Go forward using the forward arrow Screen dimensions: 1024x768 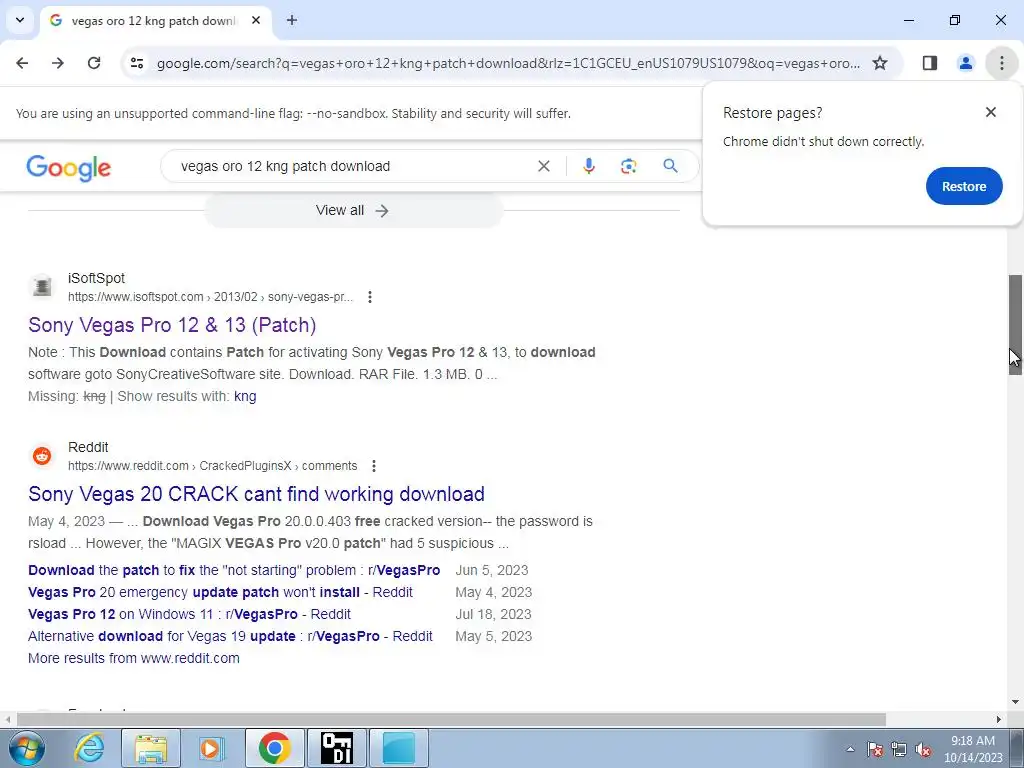point(58,63)
